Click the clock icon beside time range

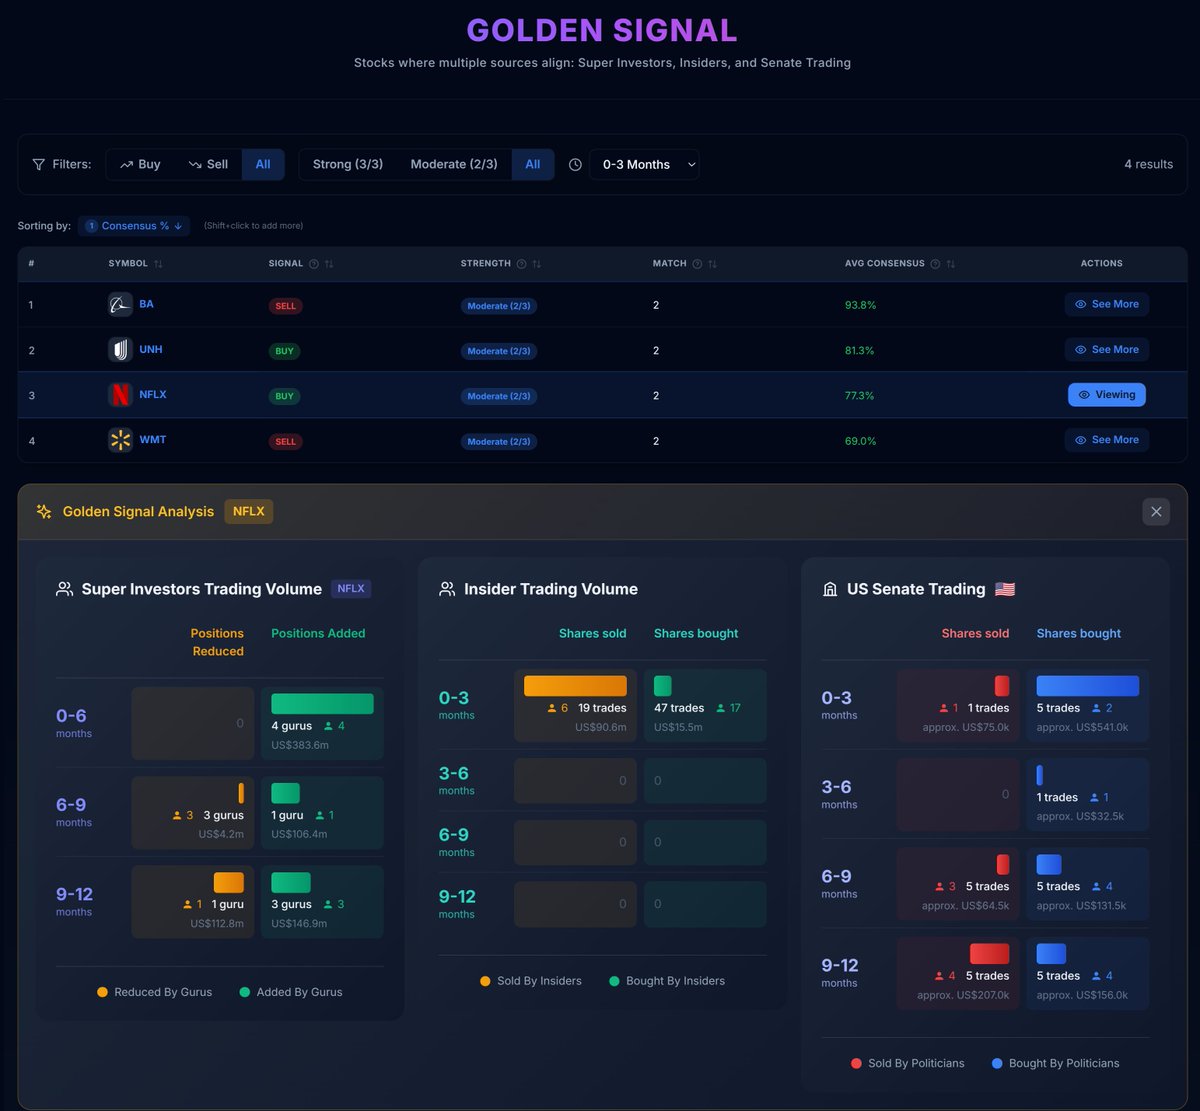pyautogui.click(x=575, y=164)
